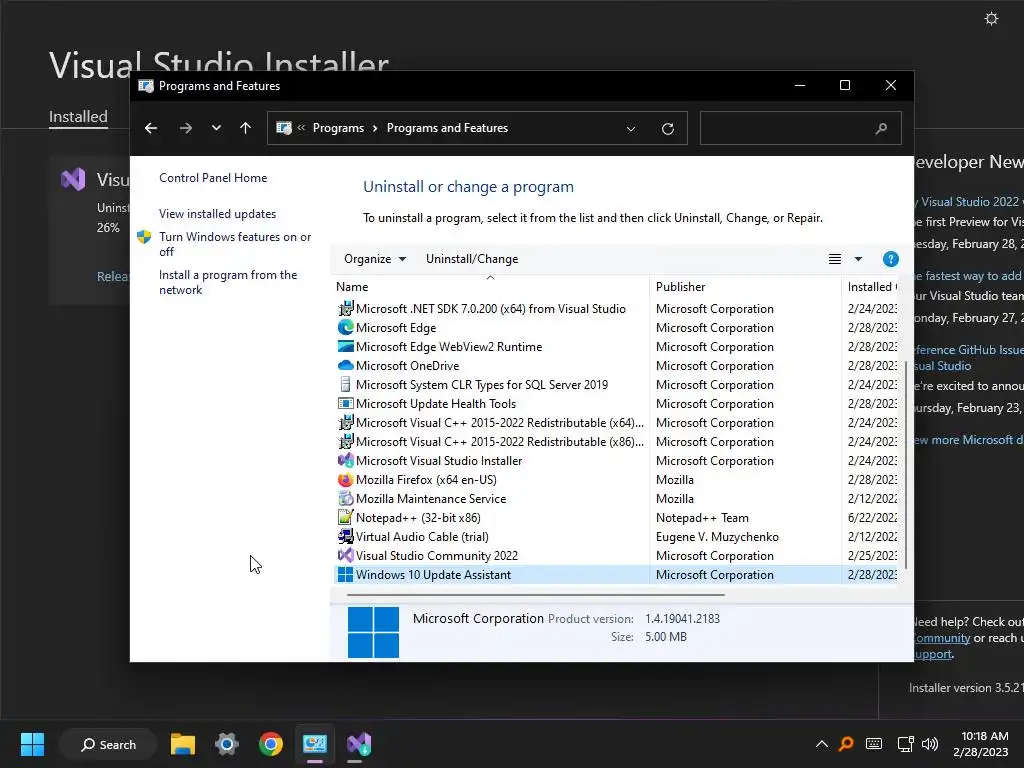This screenshot has height=768, width=1024.
Task: Click Programs in the address breadcrumb
Action: coord(338,128)
